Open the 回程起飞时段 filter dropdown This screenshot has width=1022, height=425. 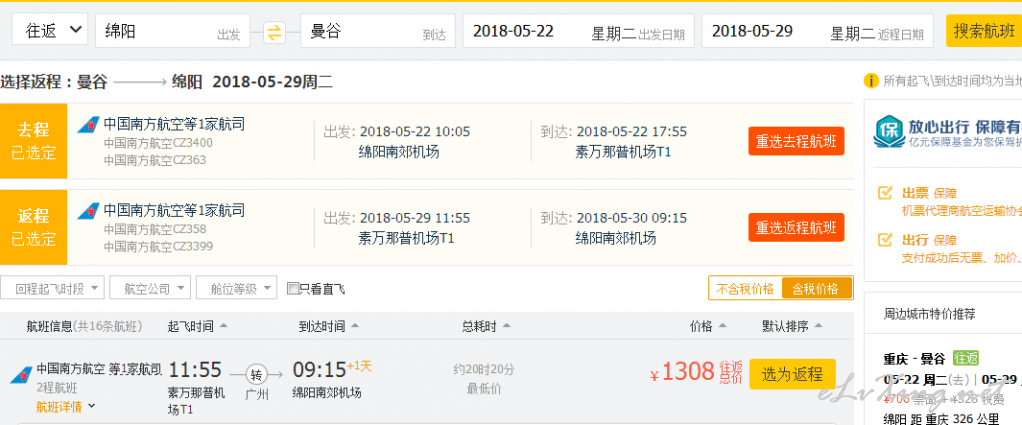52,288
